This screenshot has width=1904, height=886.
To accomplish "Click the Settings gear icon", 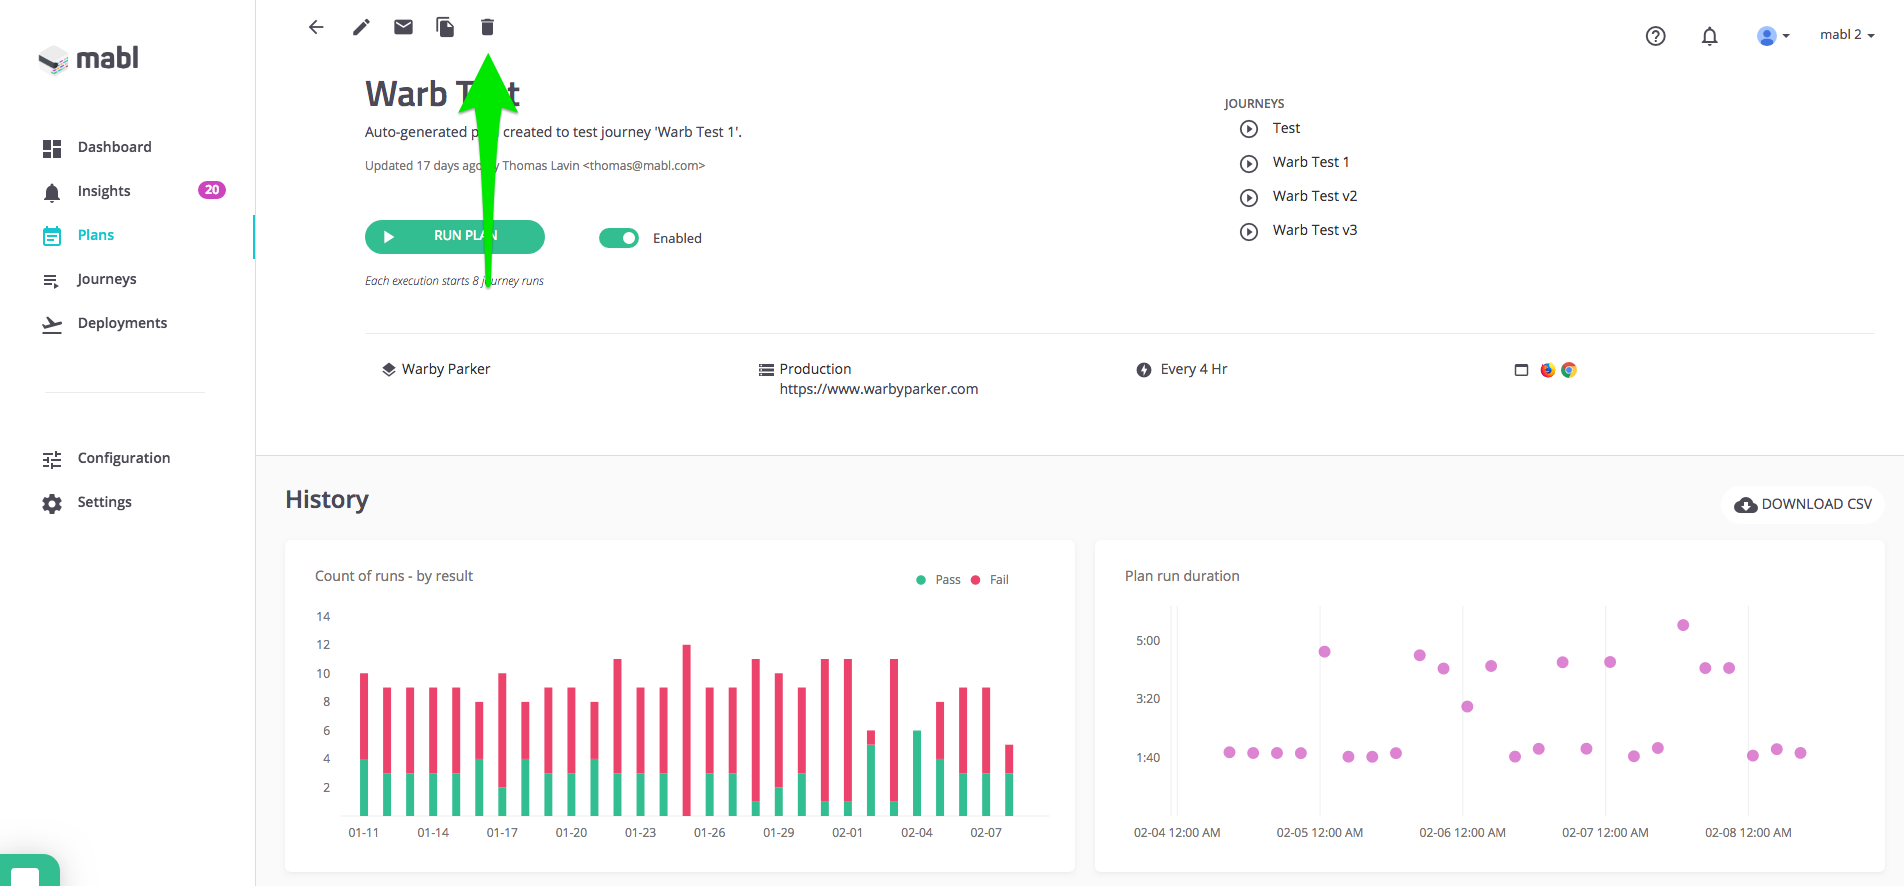I will [52, 504].
